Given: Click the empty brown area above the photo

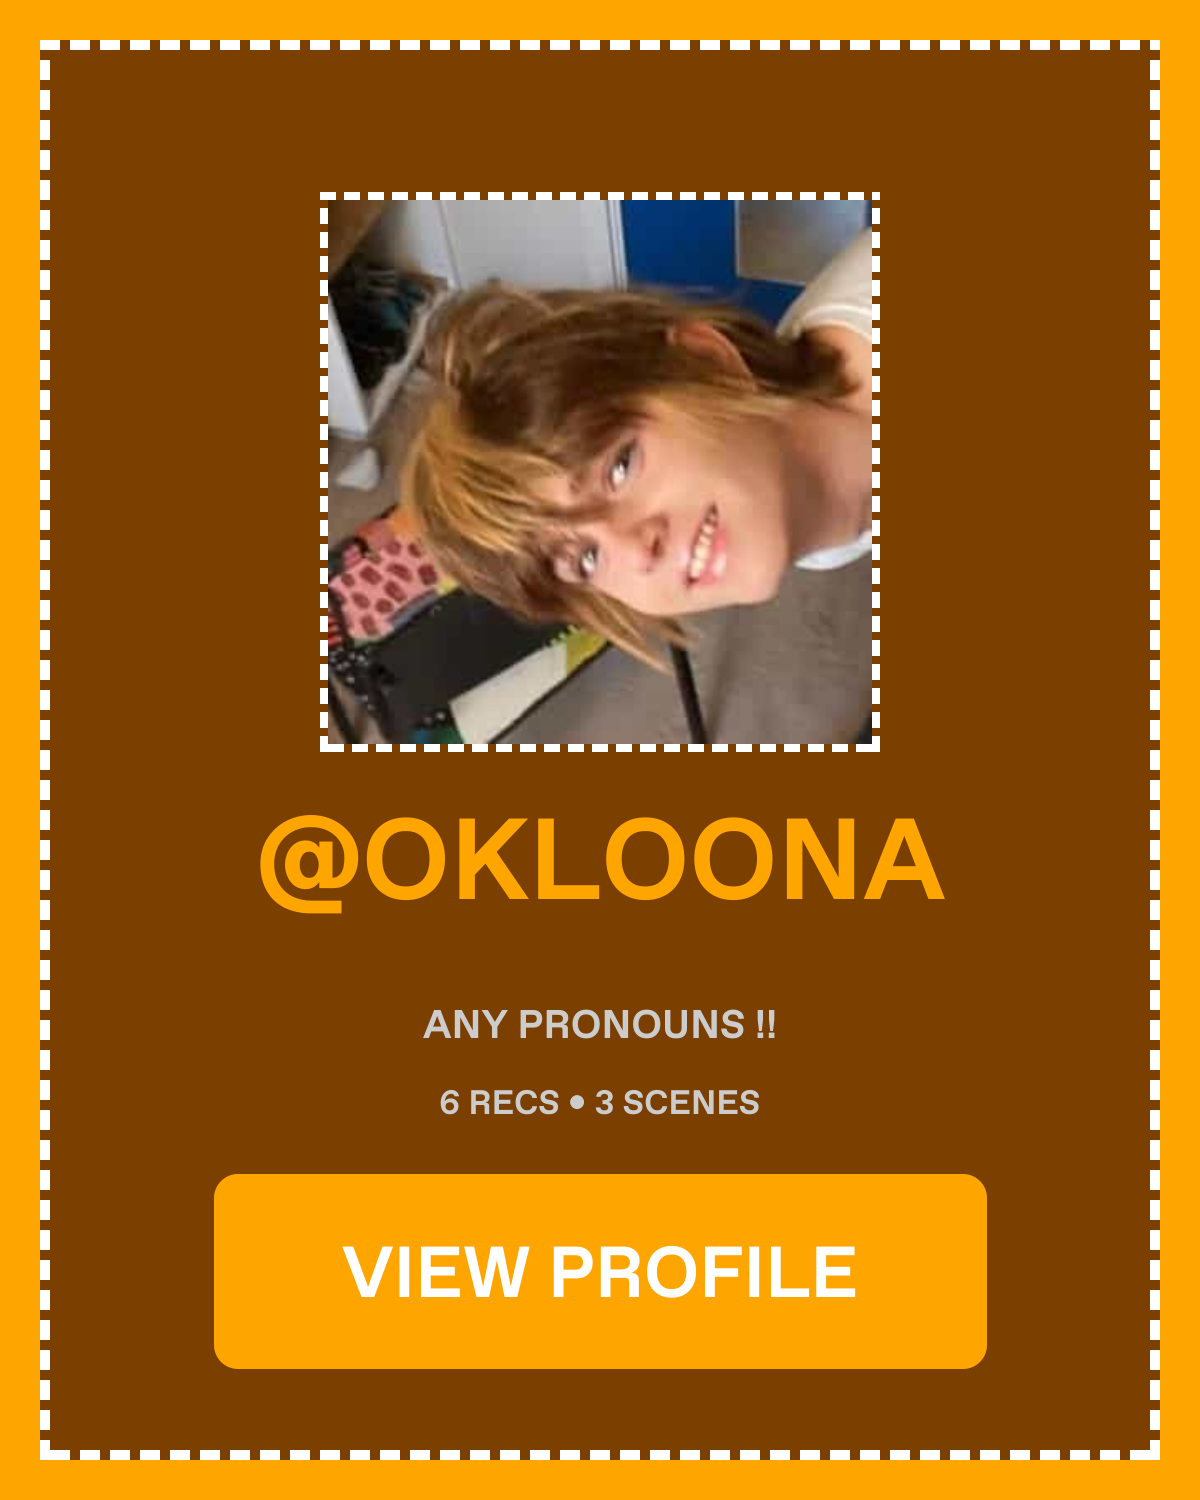Looking at the screenshot, I should click(x=600, y=120).
